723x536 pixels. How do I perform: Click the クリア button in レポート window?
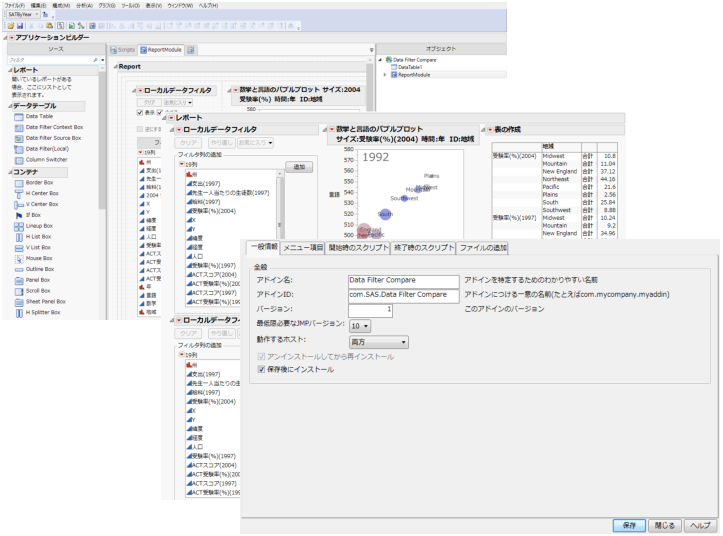coord(188,143)
